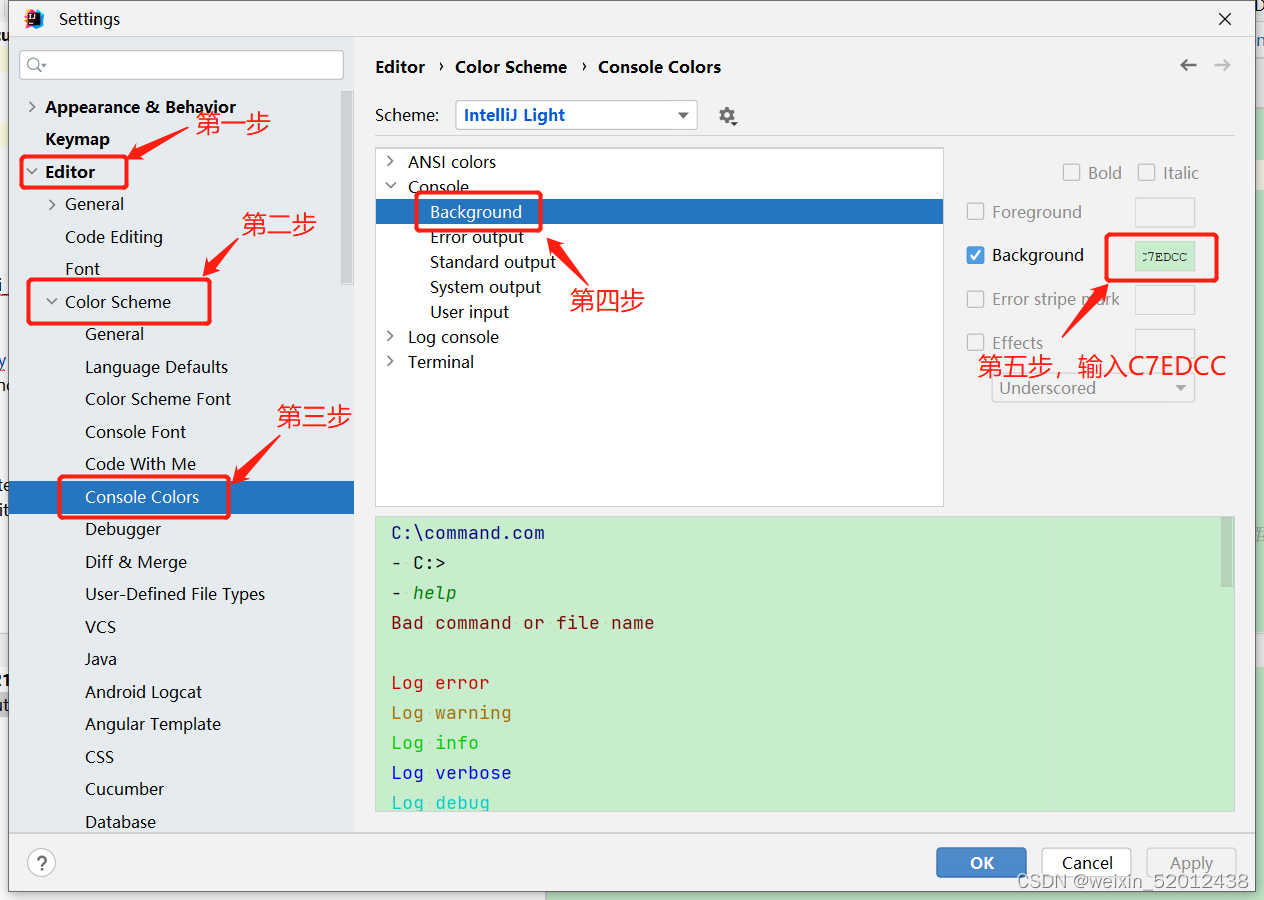
Task: Collapse the Color Scheme section arrow
Action: point(52,302)
